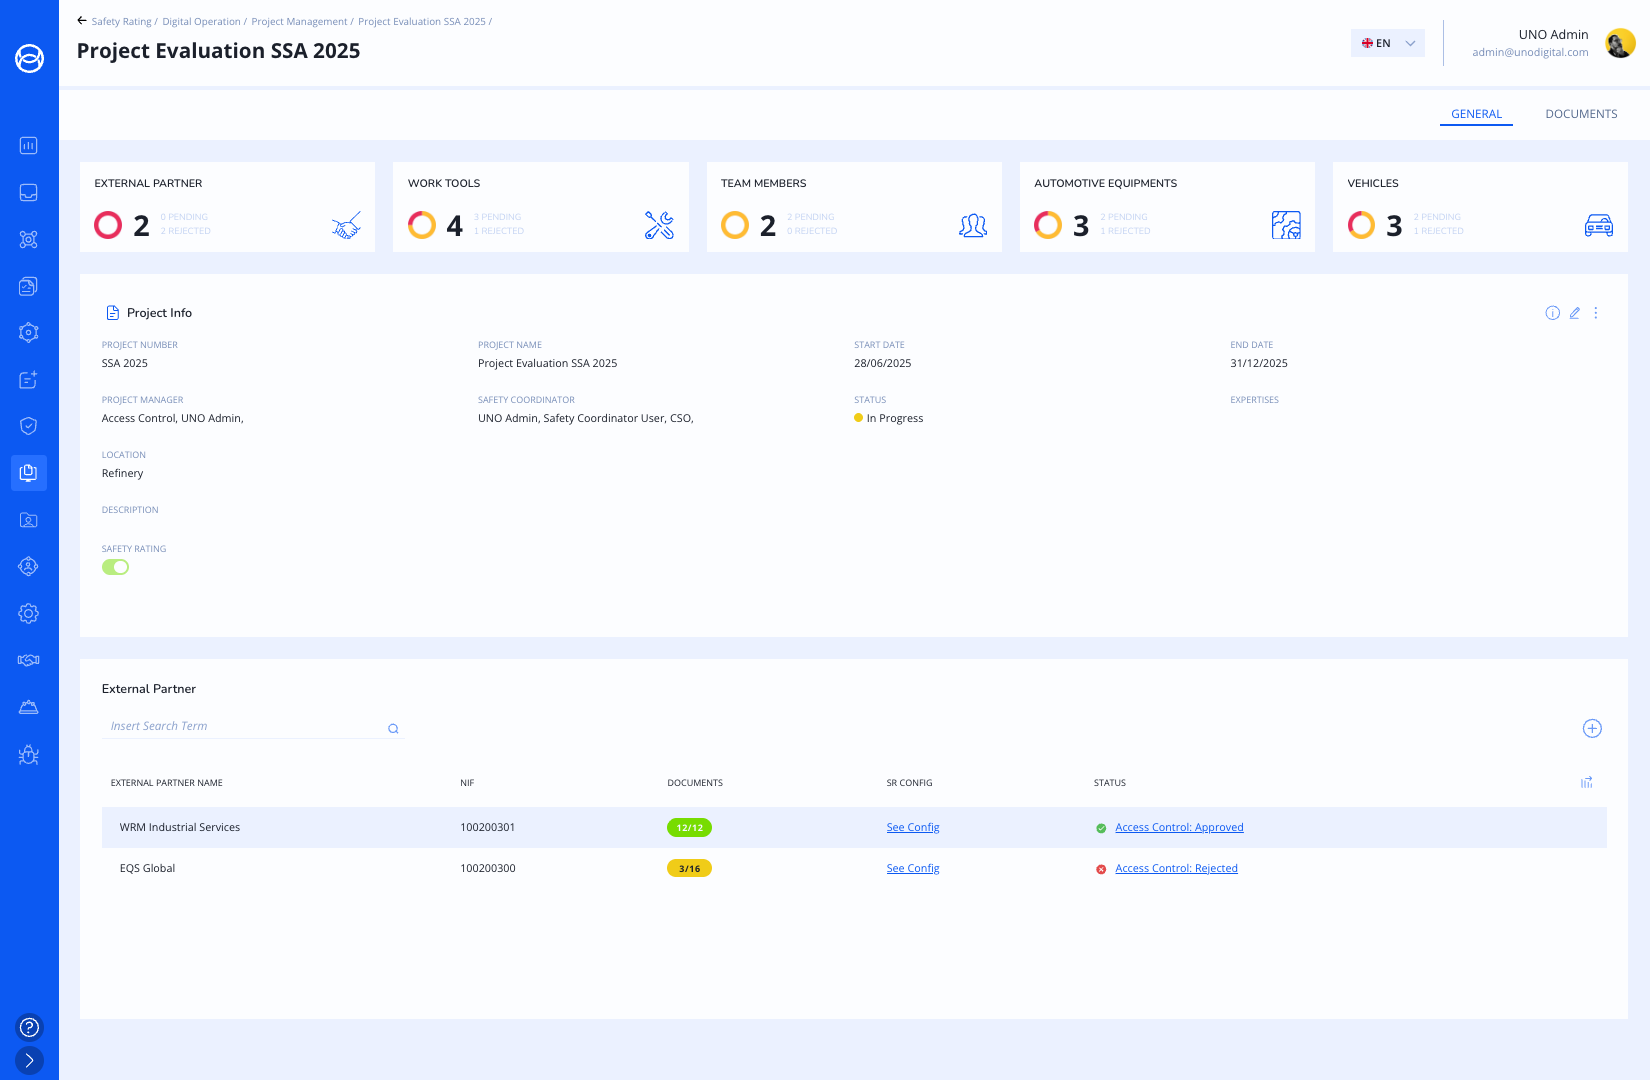Open the help question mark icon
1650x1080 pixels.
[x=29, y=1027]
